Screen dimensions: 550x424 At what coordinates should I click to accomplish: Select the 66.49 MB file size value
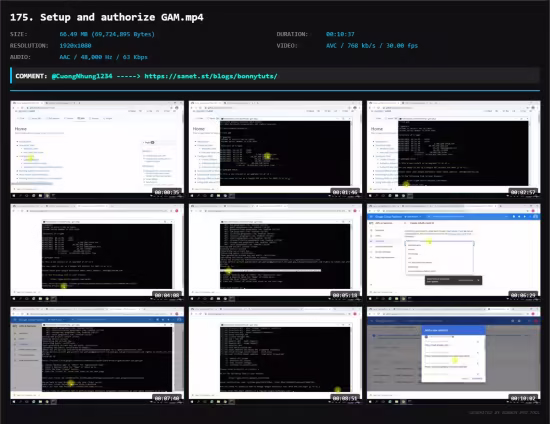[x=107, y=34]
